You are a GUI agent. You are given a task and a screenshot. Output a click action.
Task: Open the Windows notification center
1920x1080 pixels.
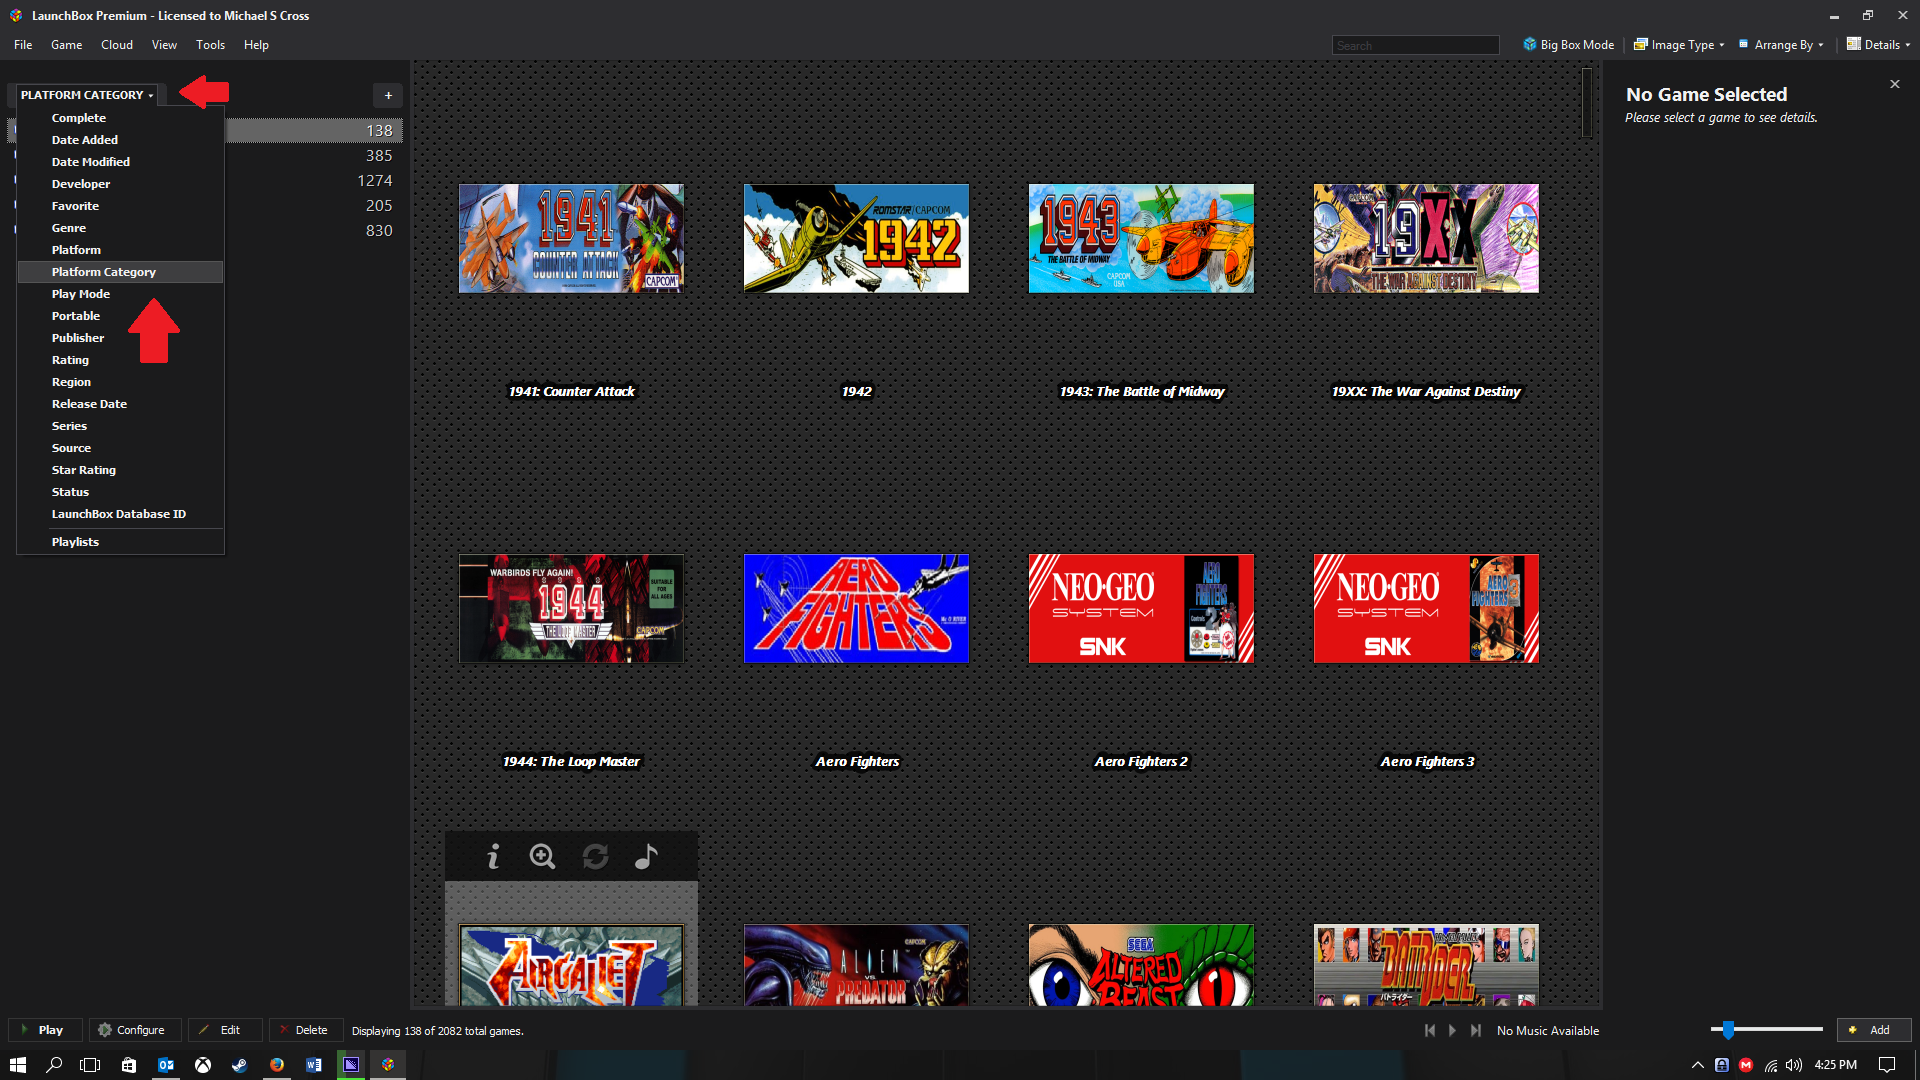(x=1887, y=1065)
